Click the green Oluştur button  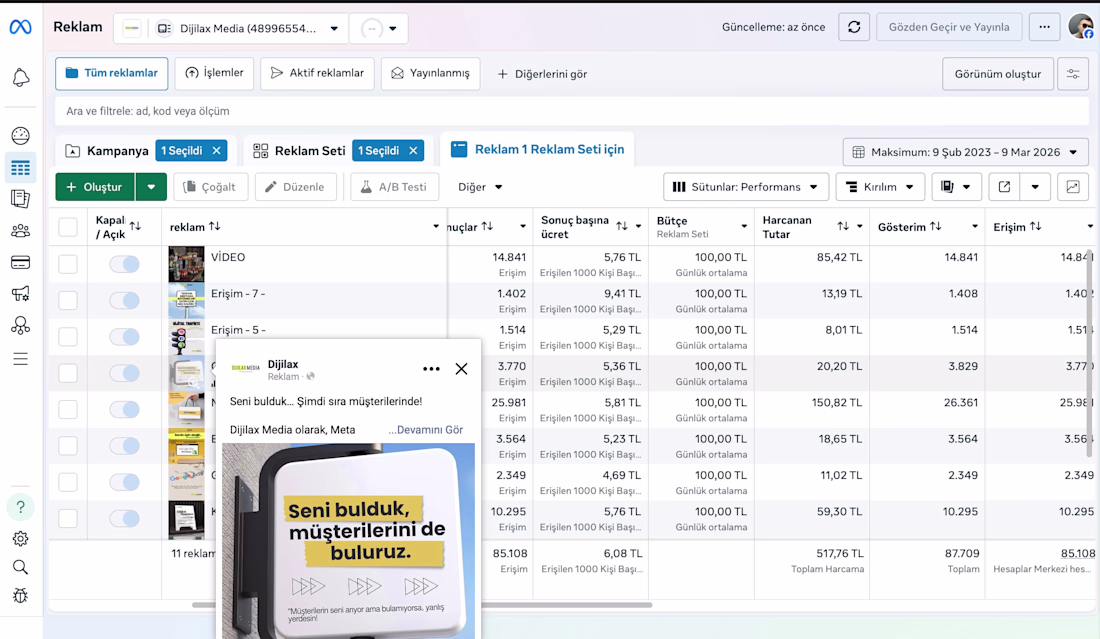click(x=95, y=187)
